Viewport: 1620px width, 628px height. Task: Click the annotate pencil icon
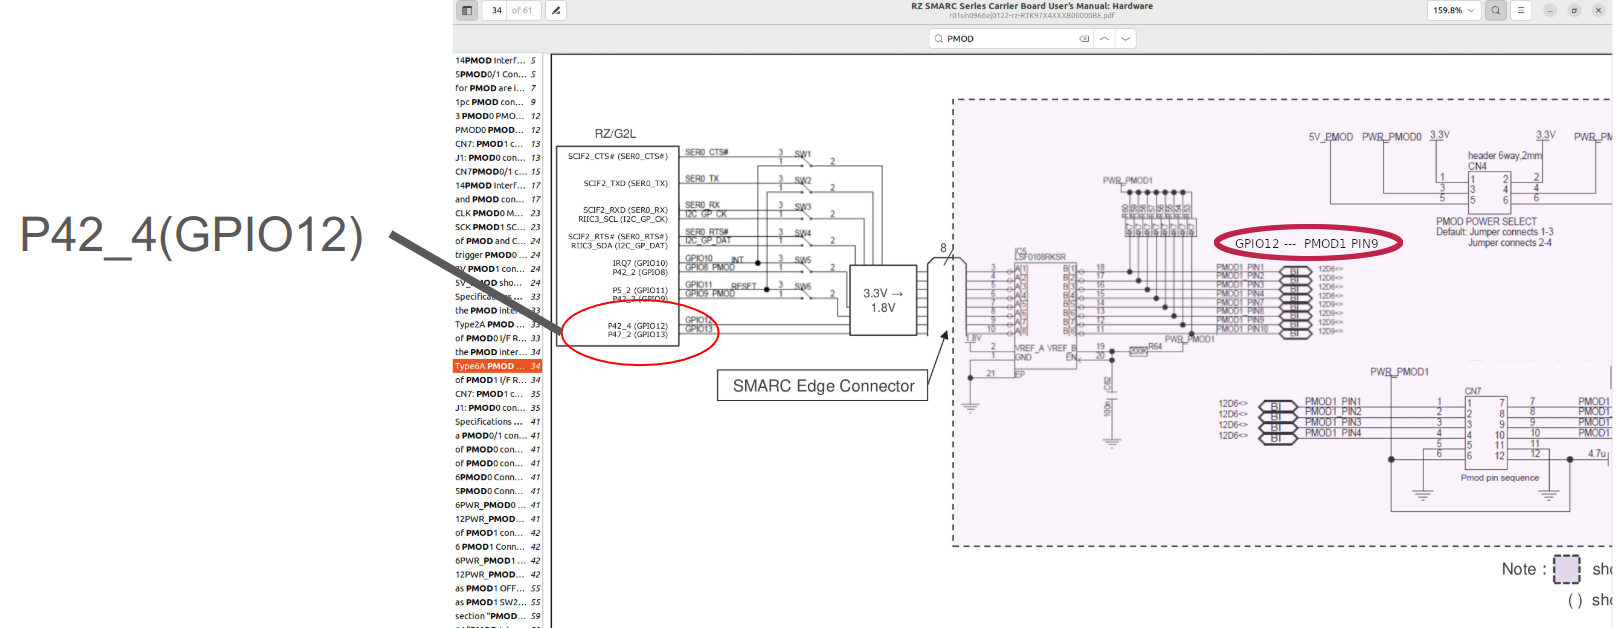point(556,10)
